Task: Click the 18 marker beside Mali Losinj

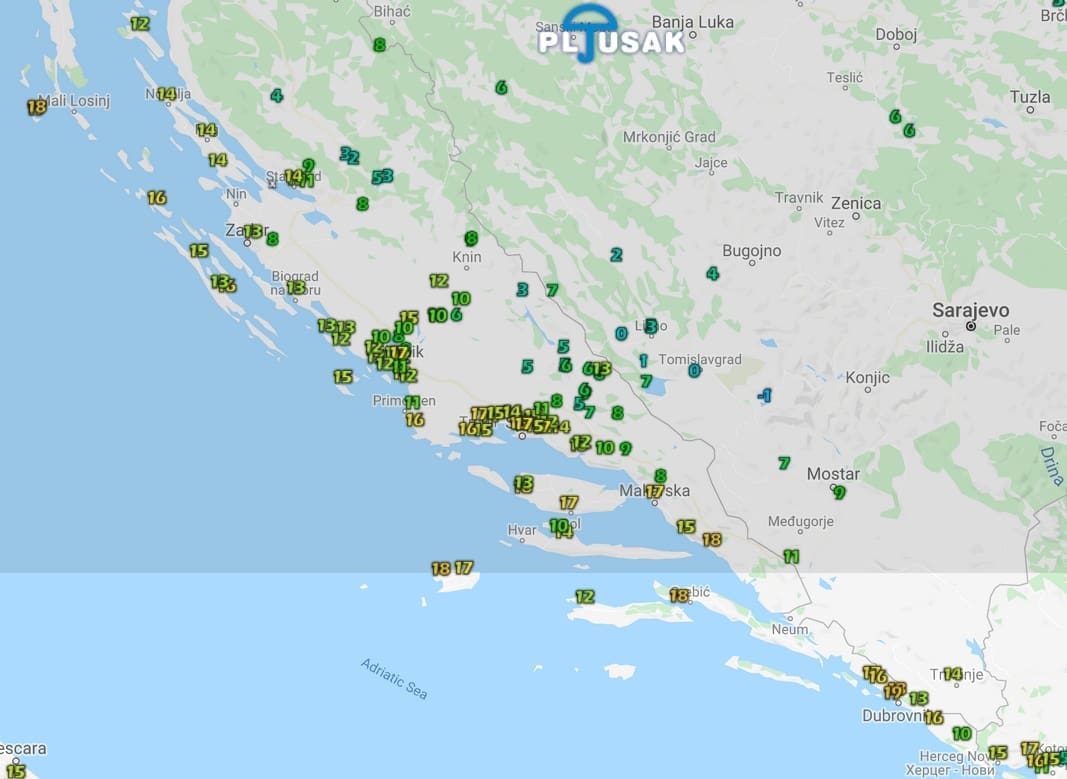Action: (x=37, y=106)
